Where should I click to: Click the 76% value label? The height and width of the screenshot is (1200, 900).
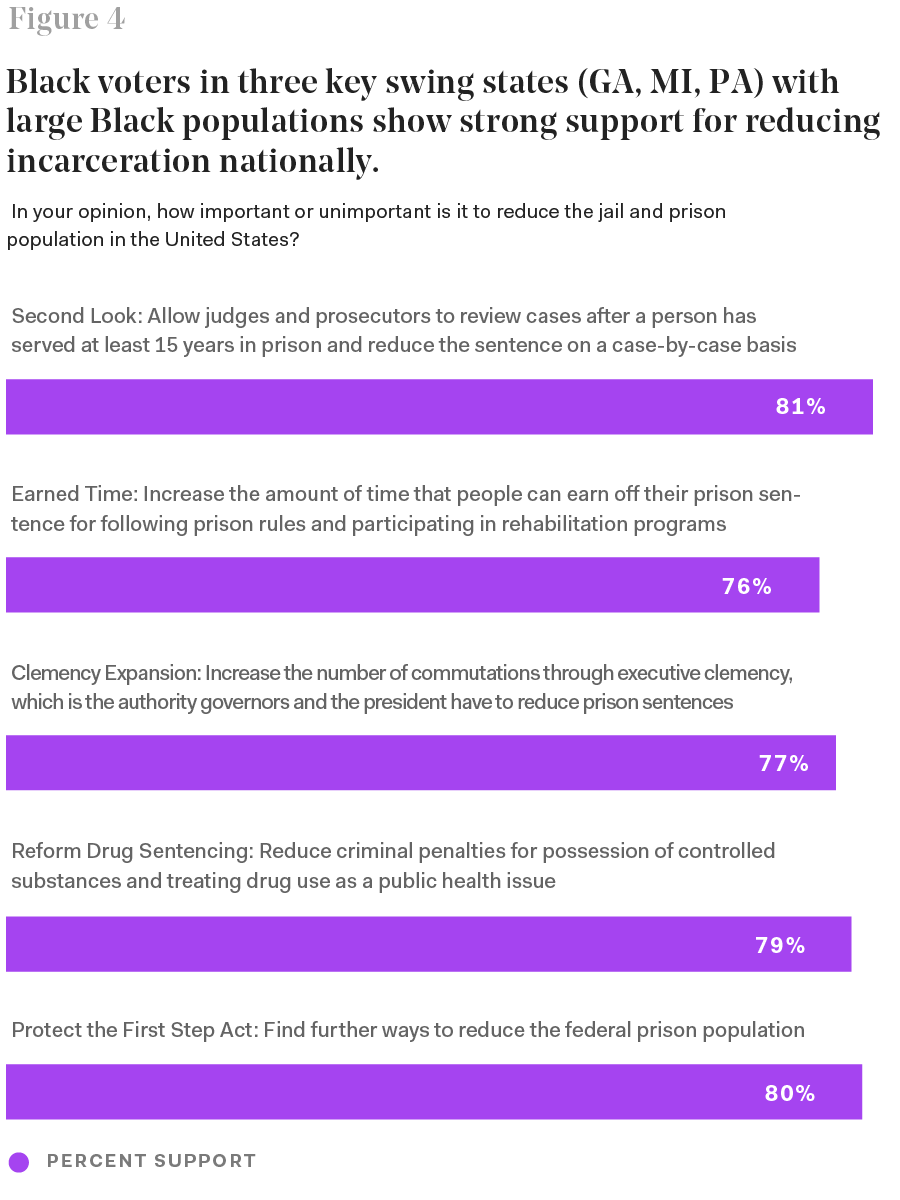coord(747,587)
